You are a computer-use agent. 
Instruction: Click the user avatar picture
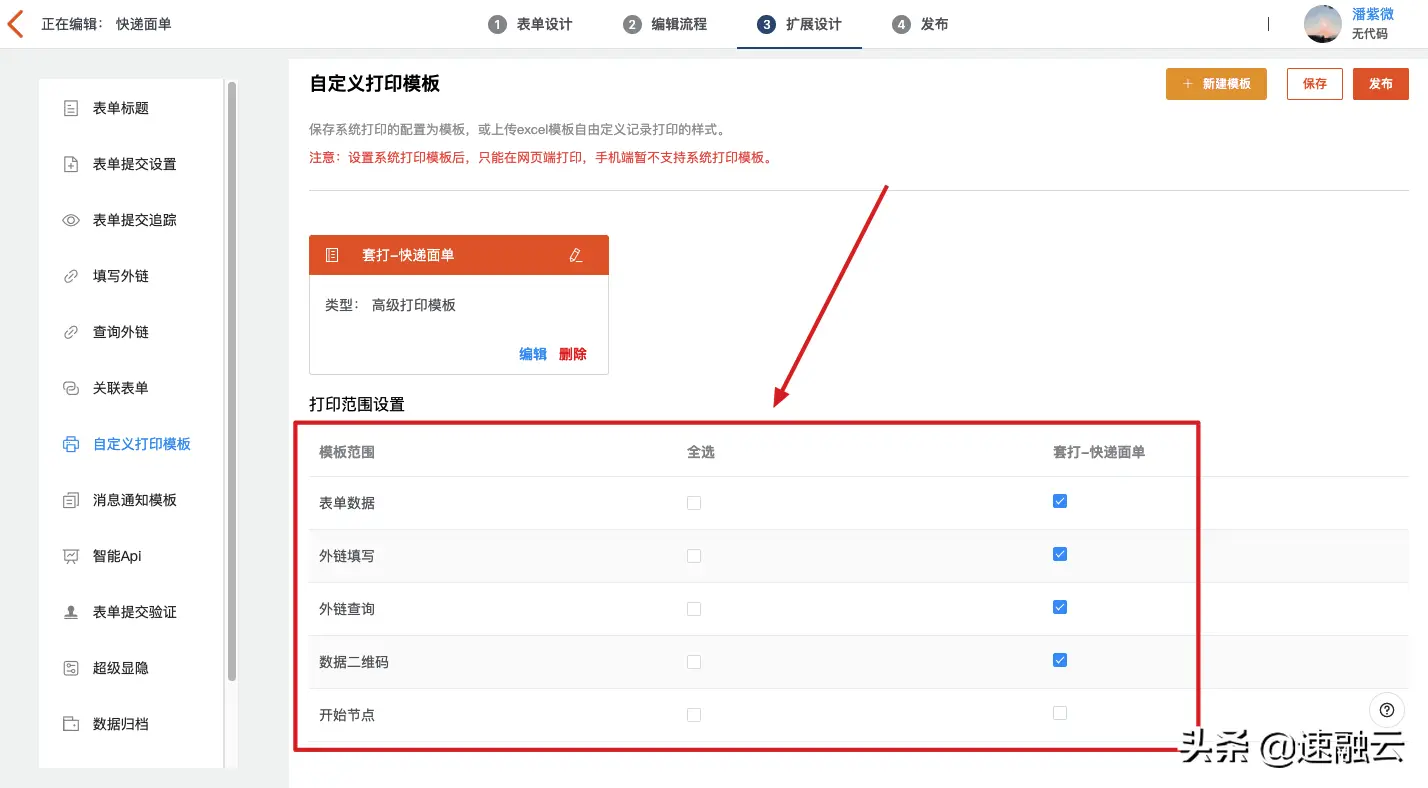coord(1322,24)
